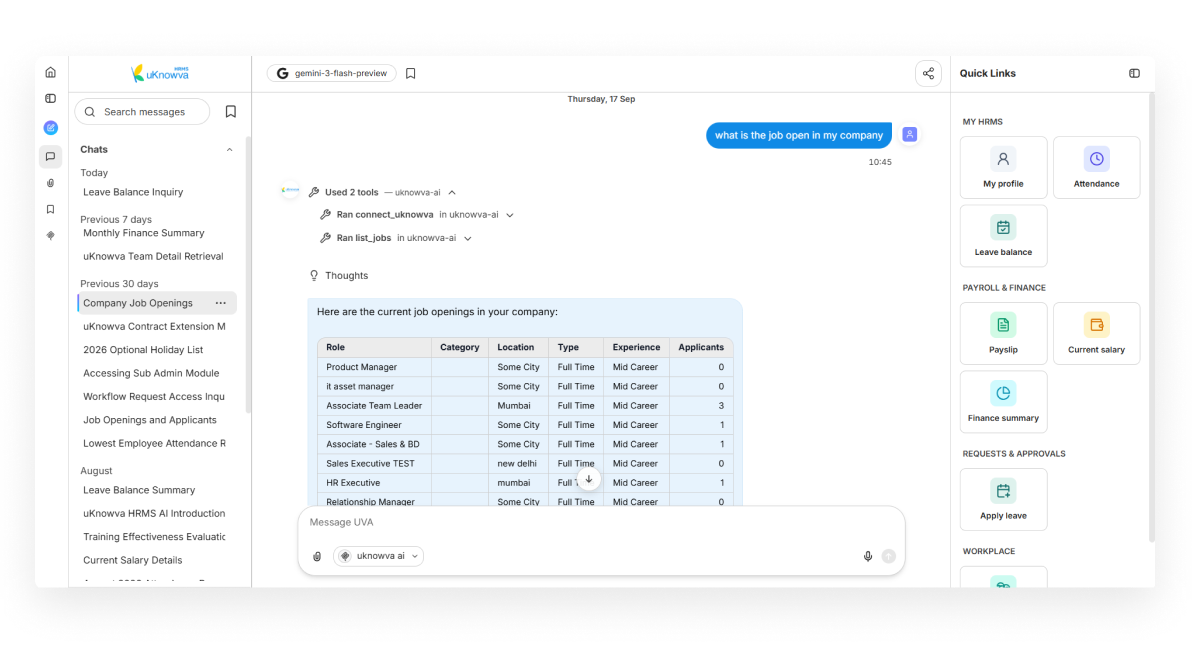Image resolution: width=1192 pixels, height=646 pixels.
Task: Click the new delhi location cell
Action: click(518, 464)
